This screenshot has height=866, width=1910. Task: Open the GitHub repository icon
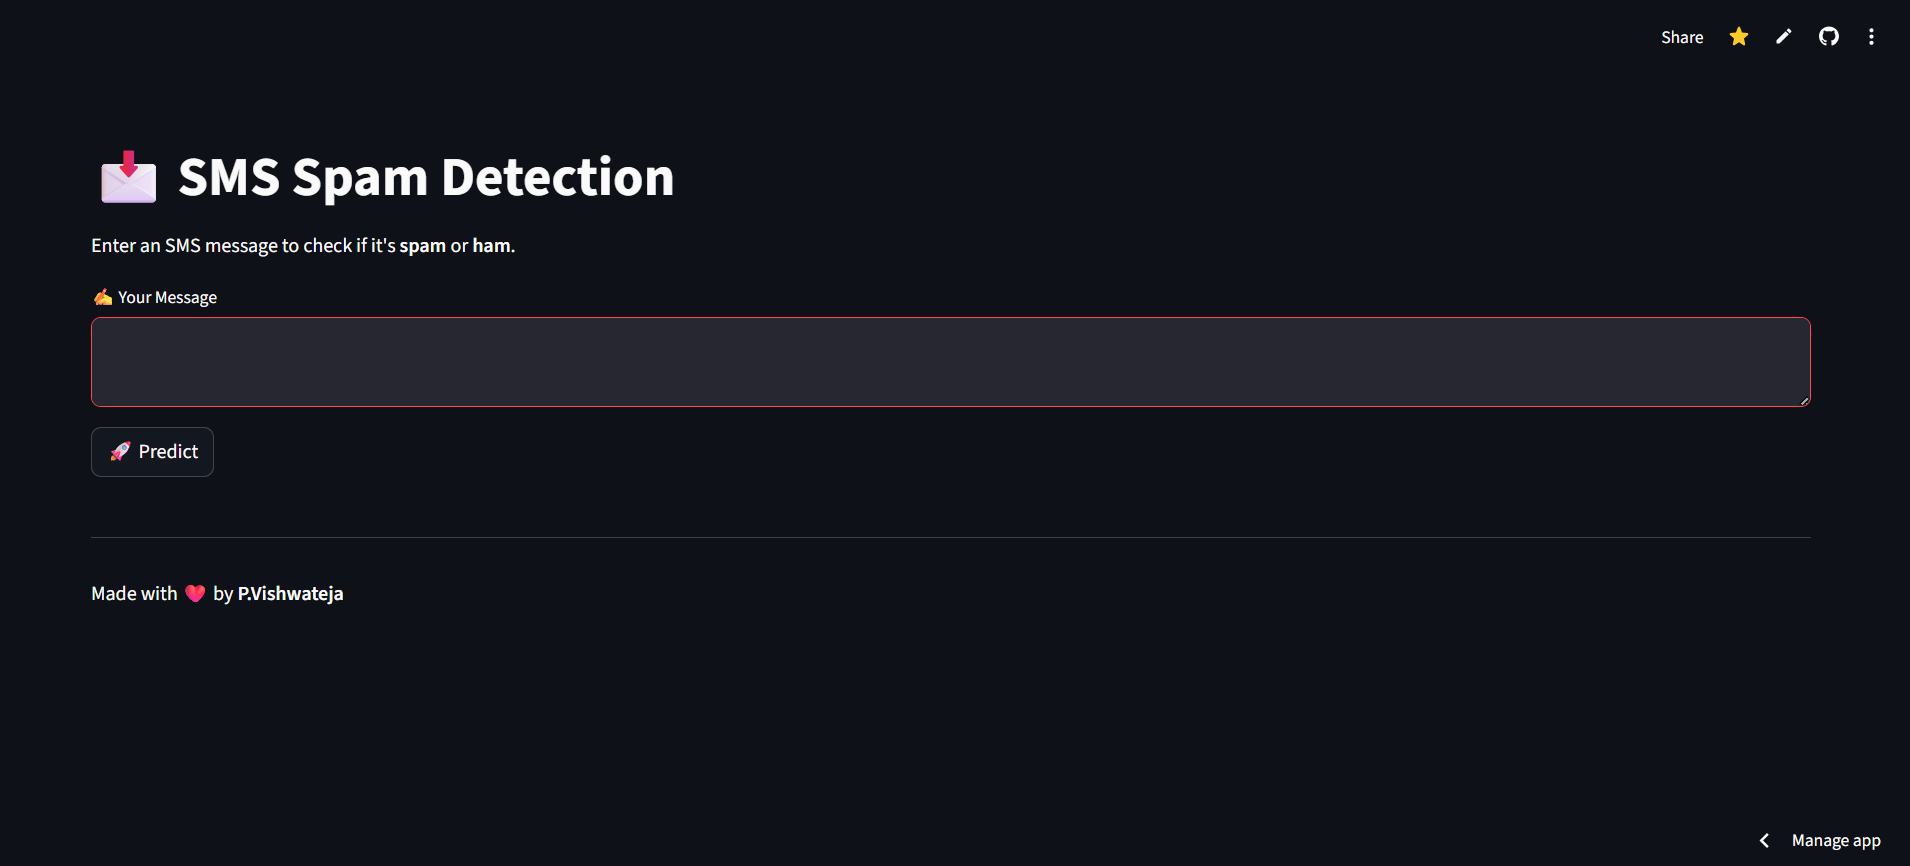click(x=1828, y=37)
